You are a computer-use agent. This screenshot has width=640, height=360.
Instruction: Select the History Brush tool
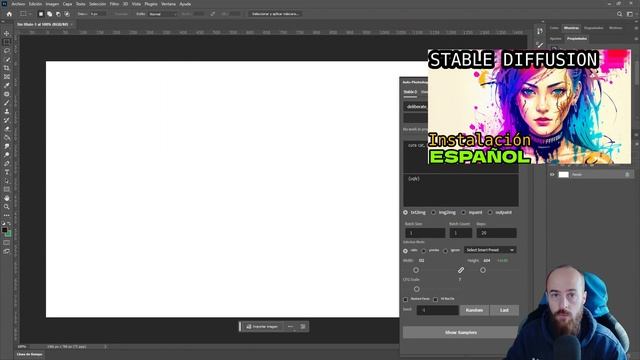(7, 120)
